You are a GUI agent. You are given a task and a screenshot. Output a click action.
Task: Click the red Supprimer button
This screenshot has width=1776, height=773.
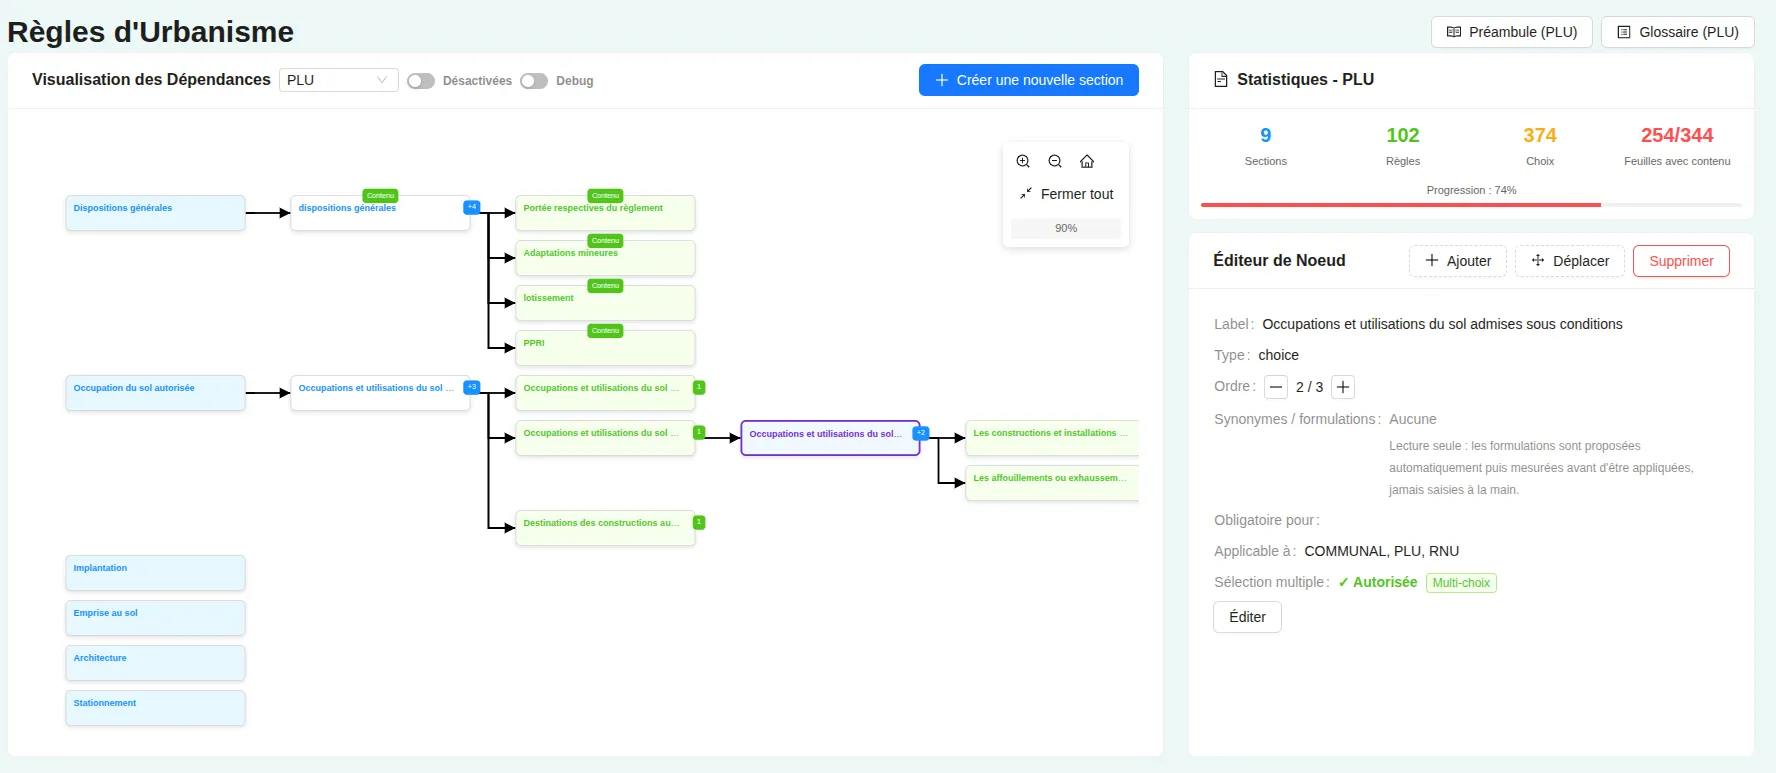click(x=1681, y=261)
